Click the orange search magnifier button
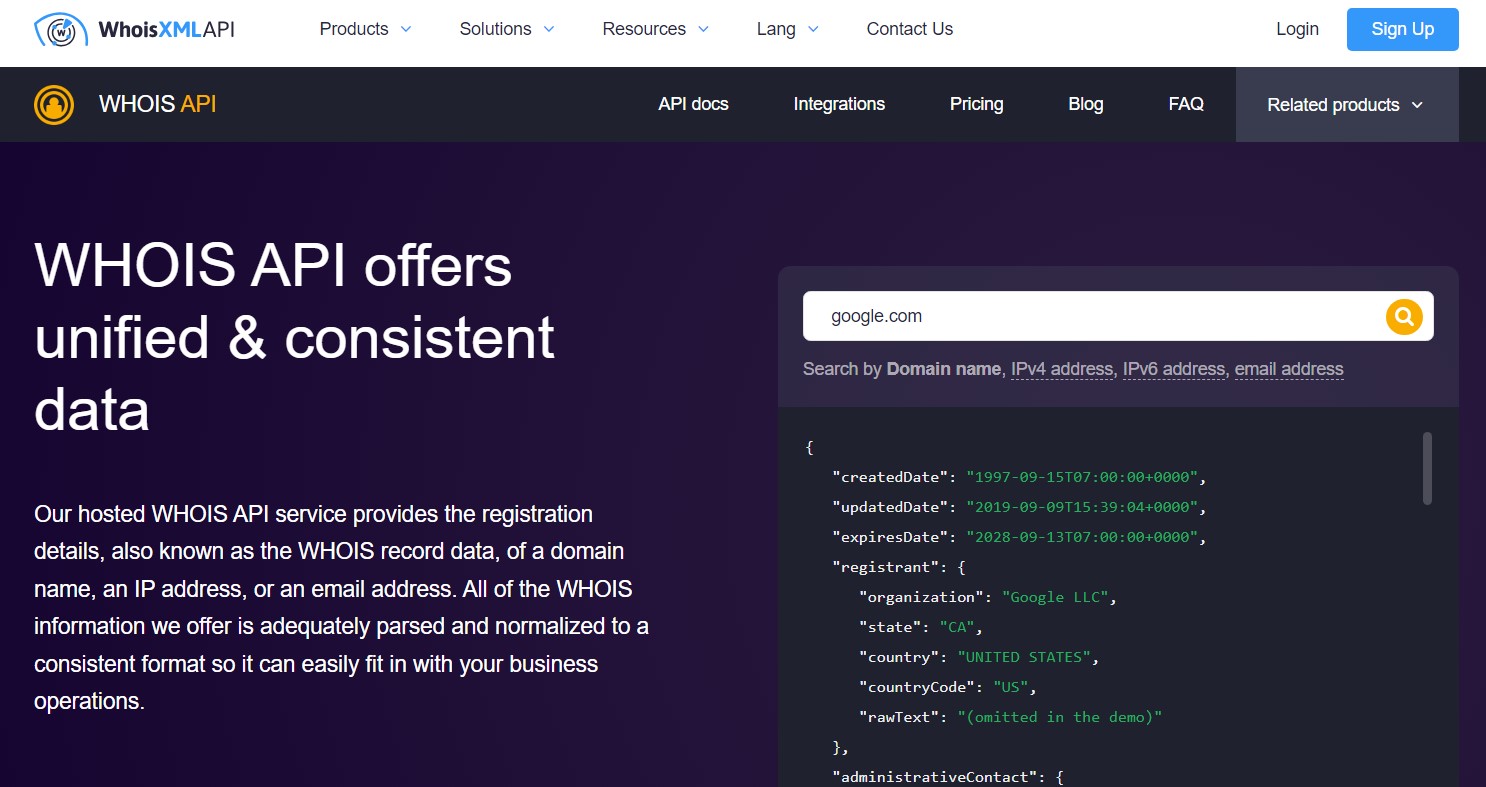This screenshot has height=787, width=1486. click(x=1404, y=317)
